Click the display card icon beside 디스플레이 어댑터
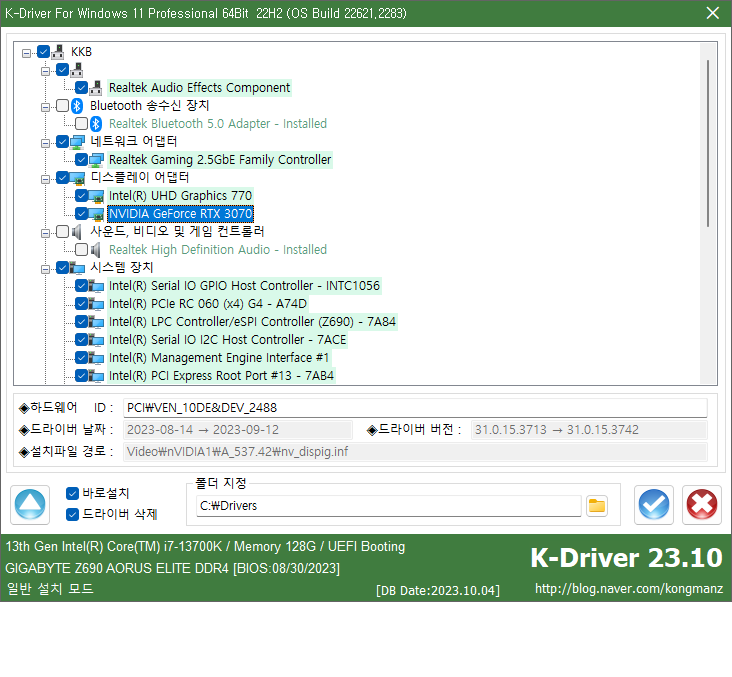The height and width of the screenshot is (677, 732). [77, 178]
